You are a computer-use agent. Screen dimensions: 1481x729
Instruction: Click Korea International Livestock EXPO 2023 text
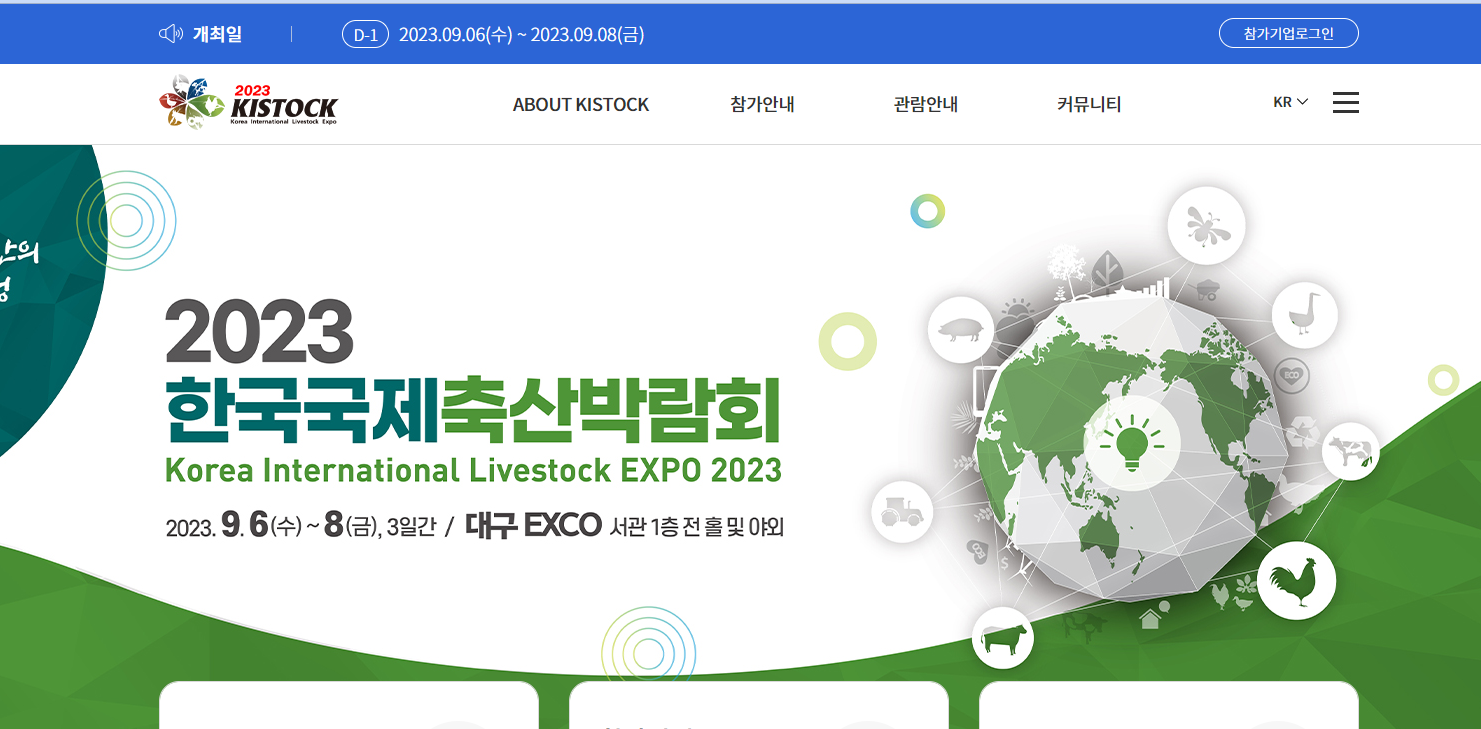pos(473,470)
